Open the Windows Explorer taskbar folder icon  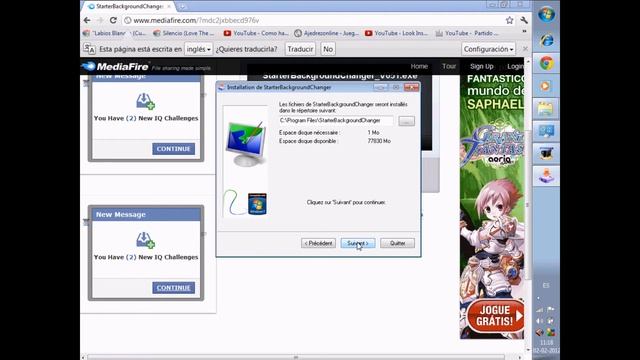click(546, 108)
